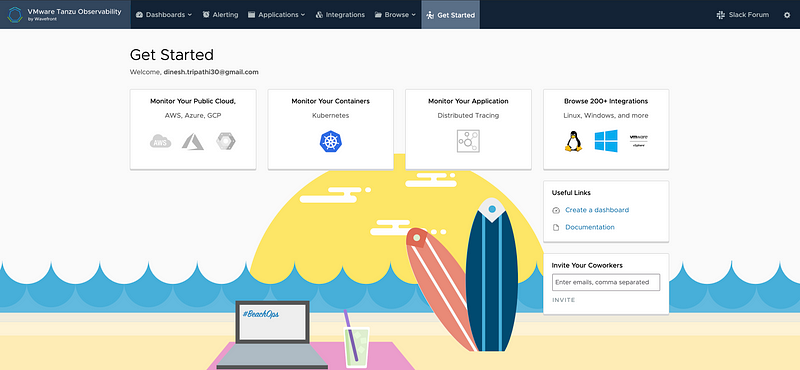Click the Linux penguin icon
Screen dimensions: 800x370
tap(573, 141)
